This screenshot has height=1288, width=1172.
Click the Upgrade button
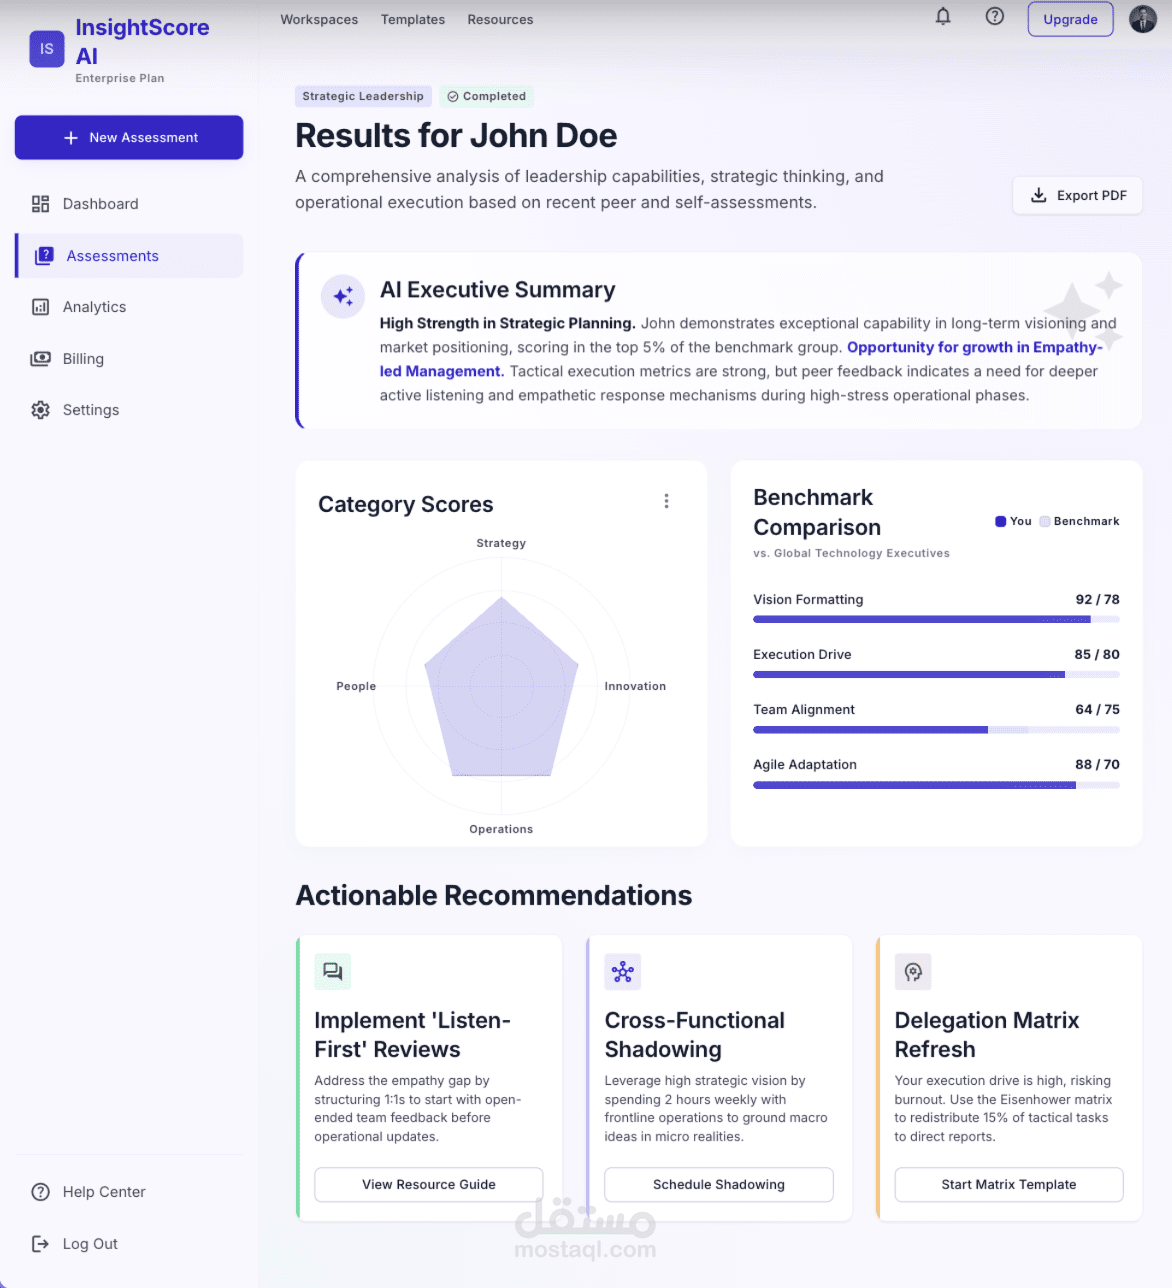coord(1070,19)
